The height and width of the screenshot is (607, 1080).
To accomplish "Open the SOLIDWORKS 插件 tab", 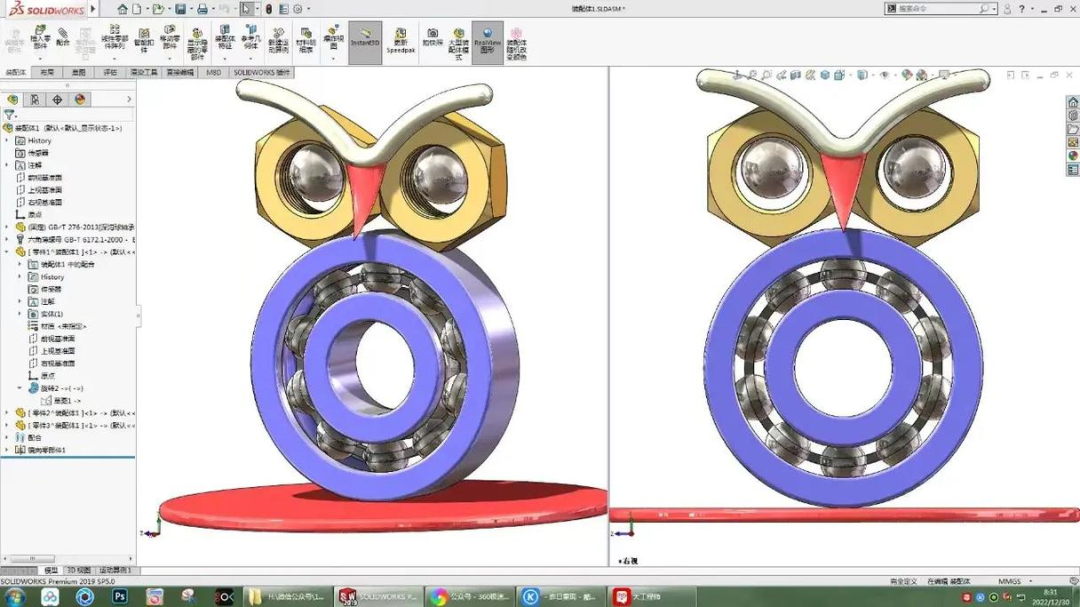I will coord(260,73).
